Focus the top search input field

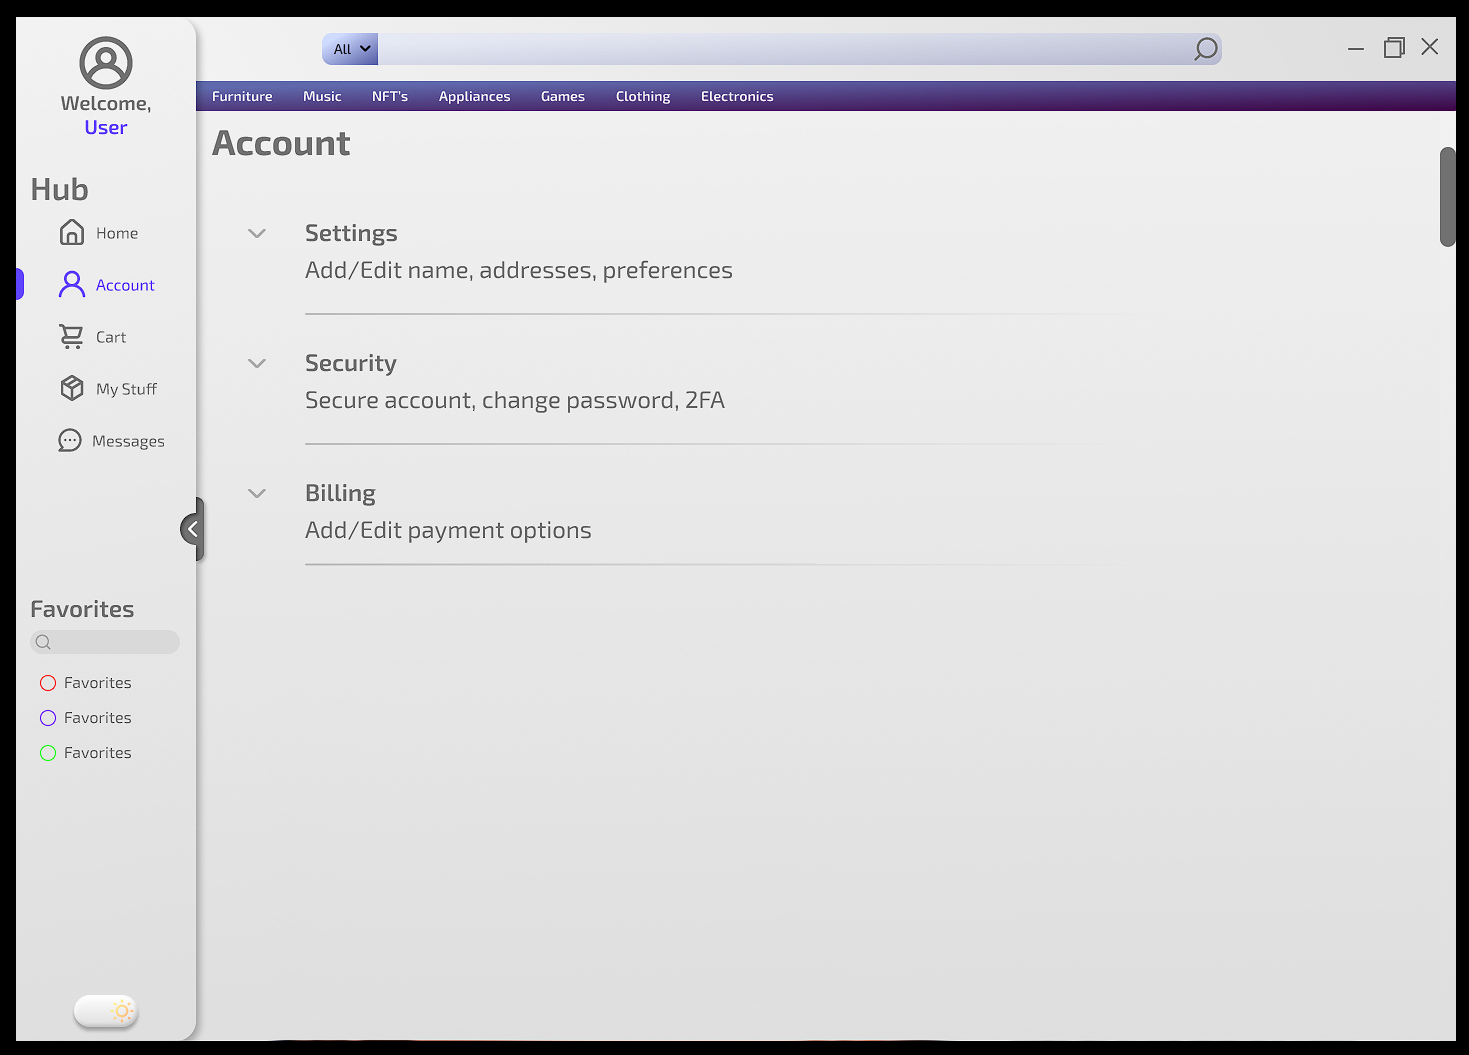[x=785, y=49]
